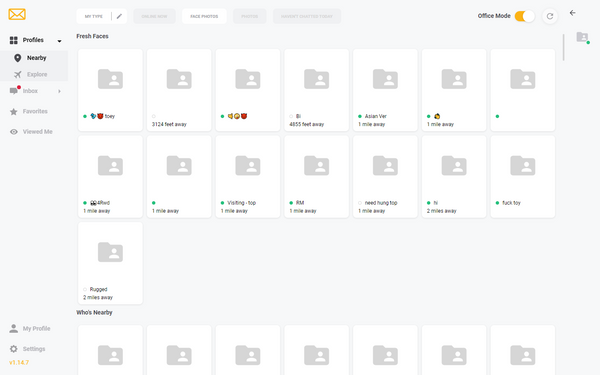
Task: Click the pencil edit icon beside My Type
Action: click(x=119, y=16)
